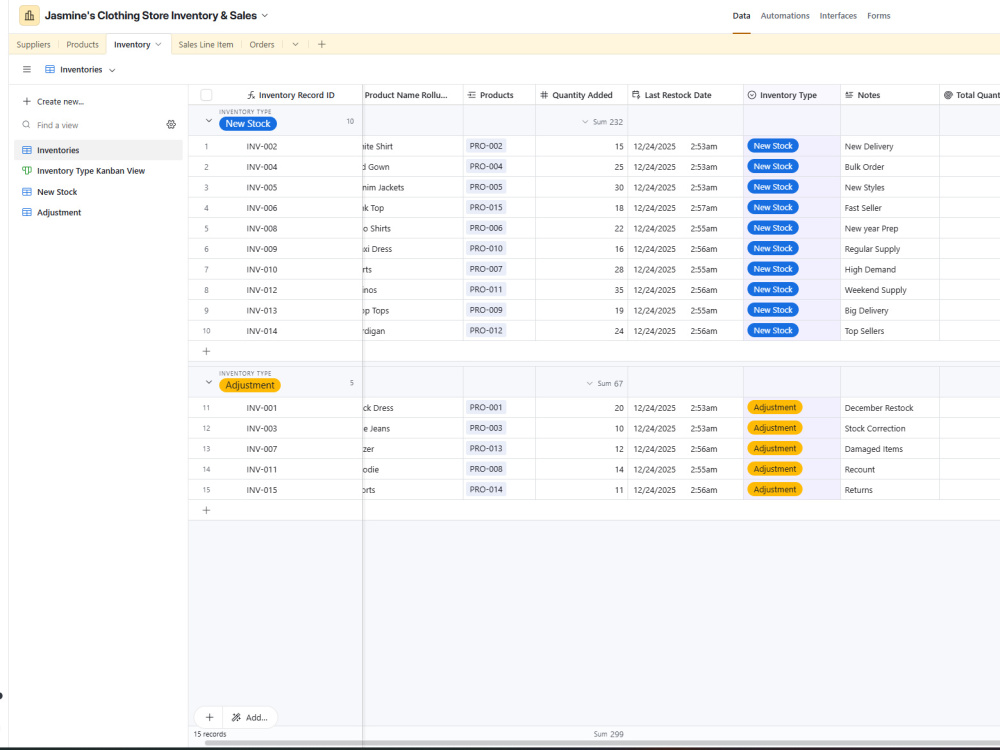Open the New Stock view
The width and height of the screenshot is (1000, 750).
pyautogui.click(x=98, y=192)
